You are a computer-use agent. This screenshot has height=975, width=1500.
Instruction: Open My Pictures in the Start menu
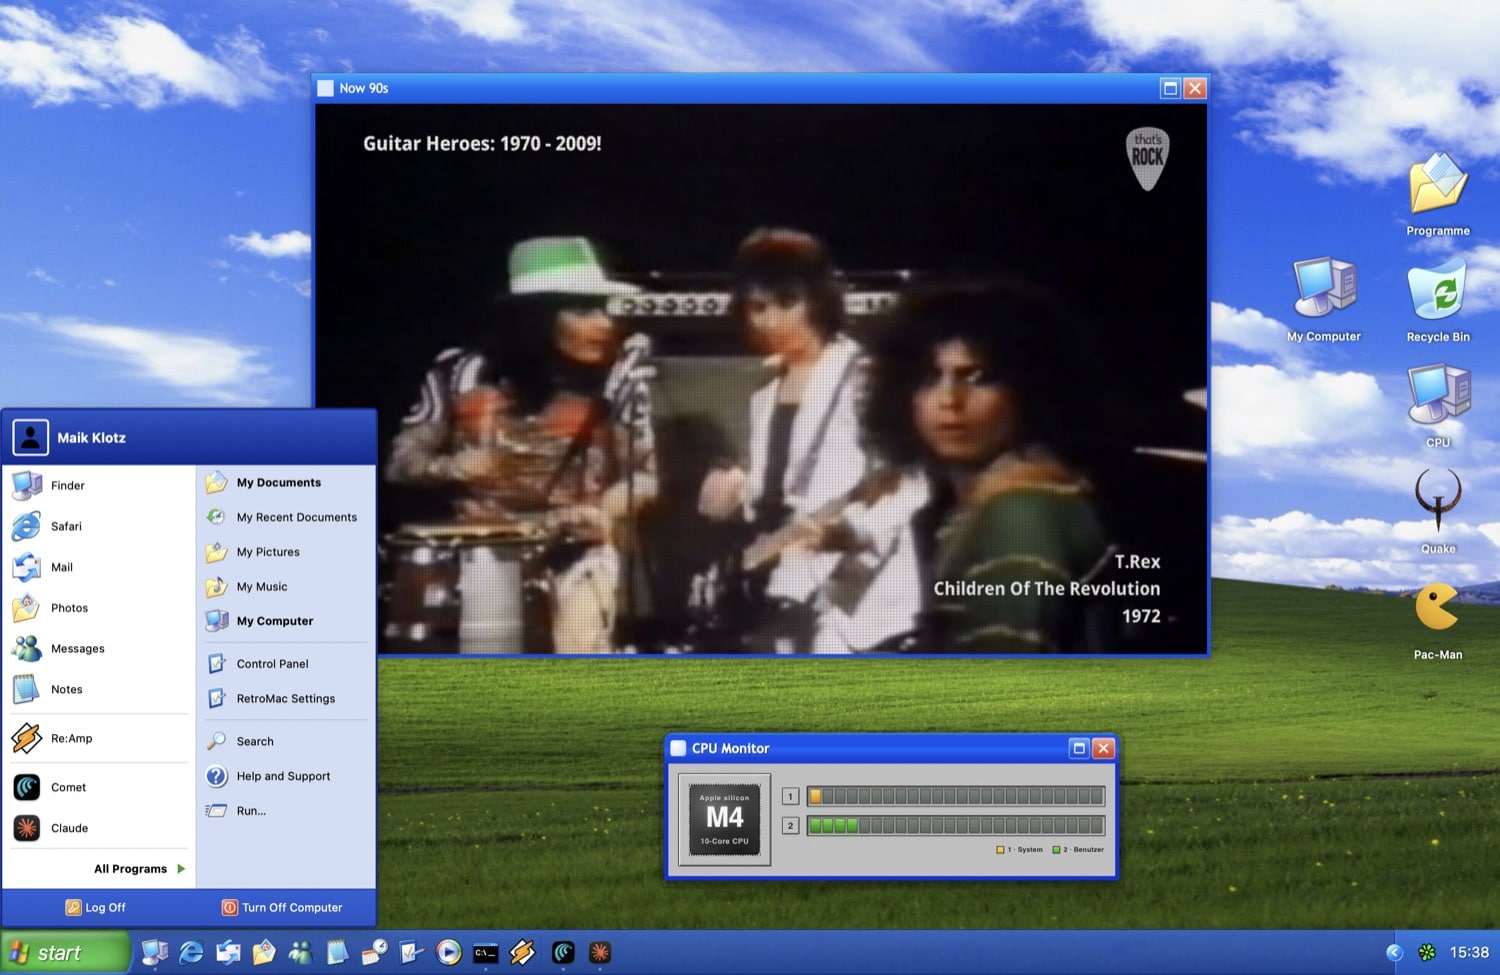(286, 552)
